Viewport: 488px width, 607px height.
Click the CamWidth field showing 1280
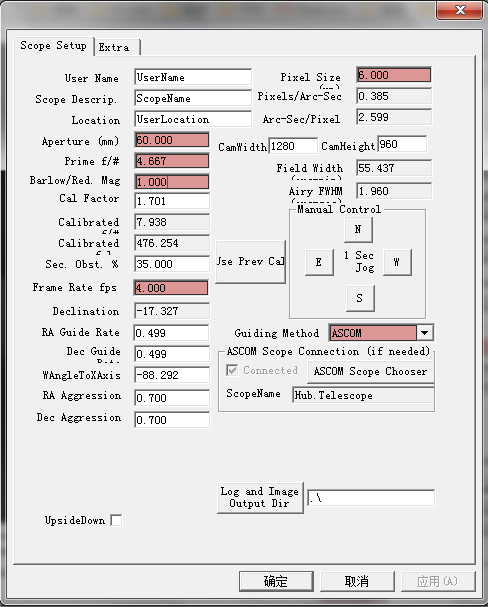293,146
